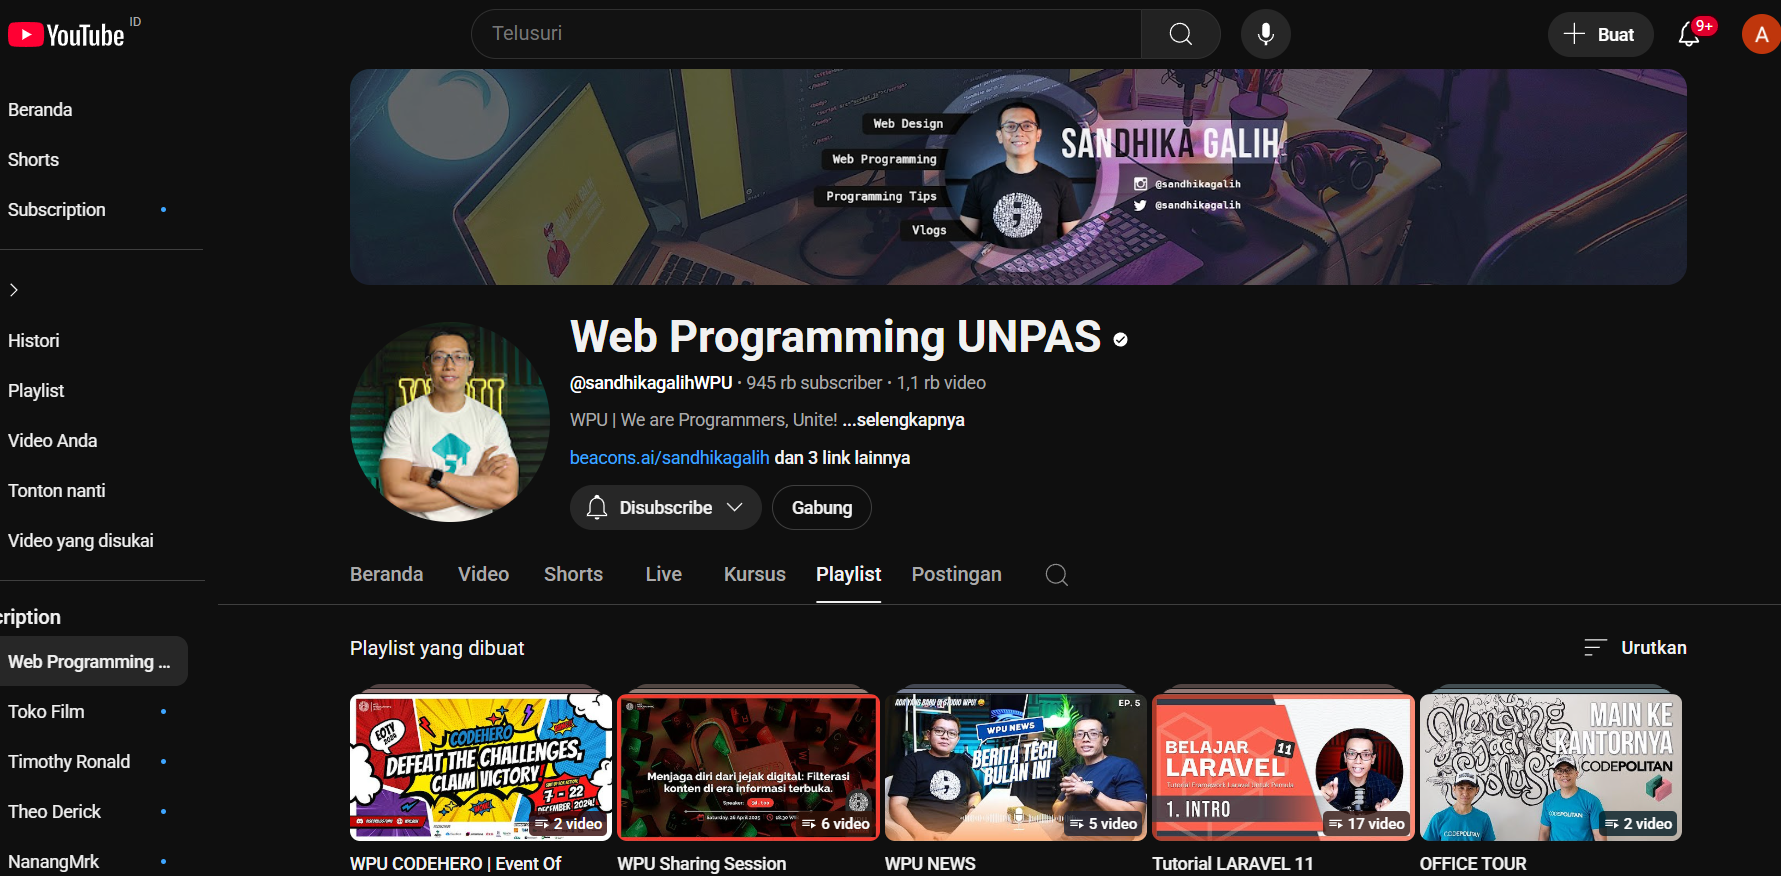
Task: Click Tutorial LARAVEL 11 title text
Action: 1232,864
